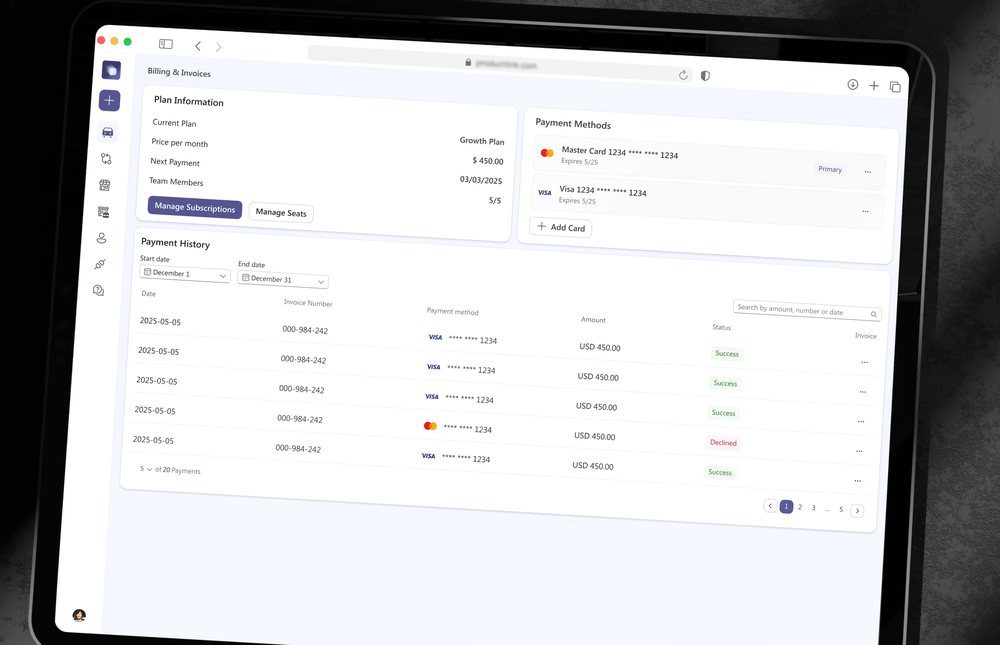The image size is (1000, 645).
Task: Click the Invoice Number column header
Action: [x=308, y=303]
